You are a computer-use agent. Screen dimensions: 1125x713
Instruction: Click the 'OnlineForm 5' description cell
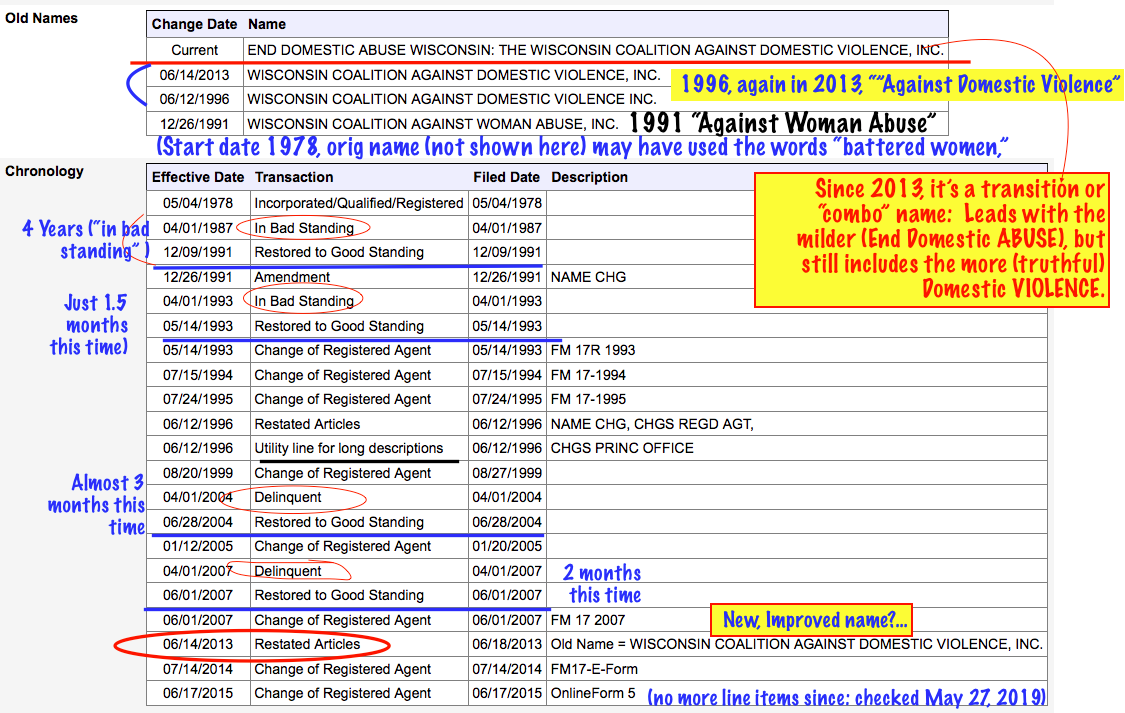[593, 693]
